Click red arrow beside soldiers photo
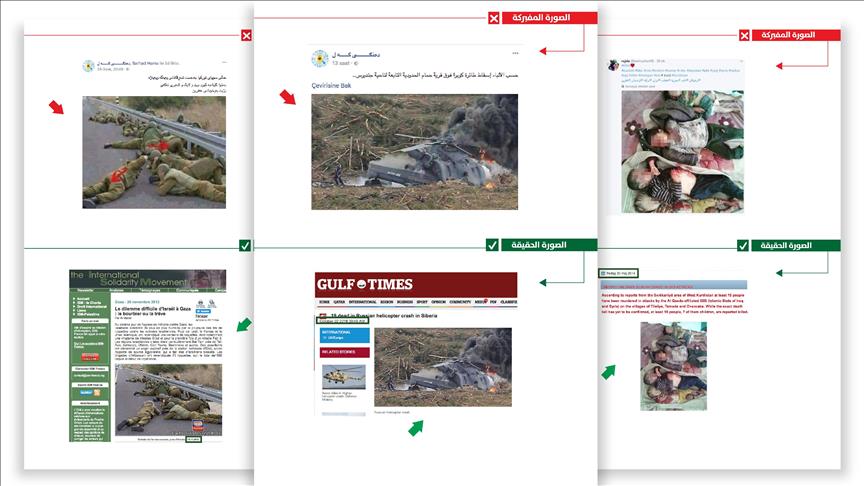 click(57, 107)
